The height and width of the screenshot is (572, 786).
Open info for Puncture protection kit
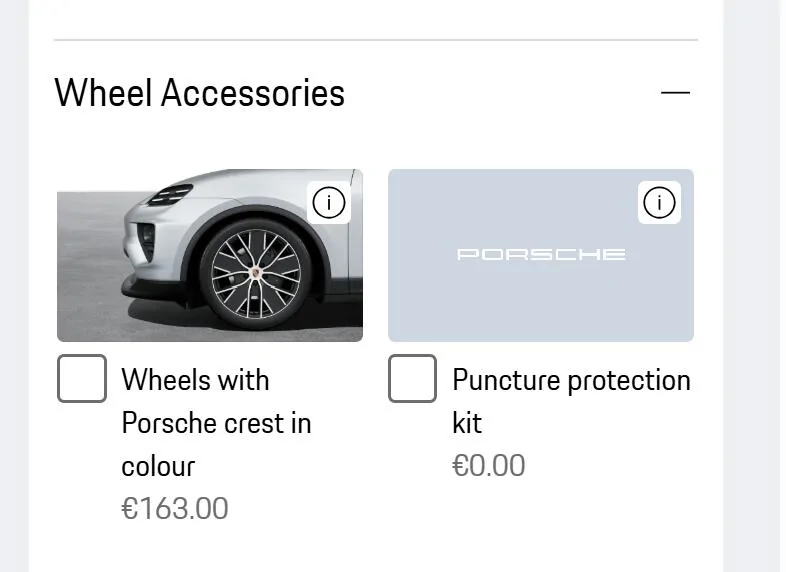click(659, 203)
